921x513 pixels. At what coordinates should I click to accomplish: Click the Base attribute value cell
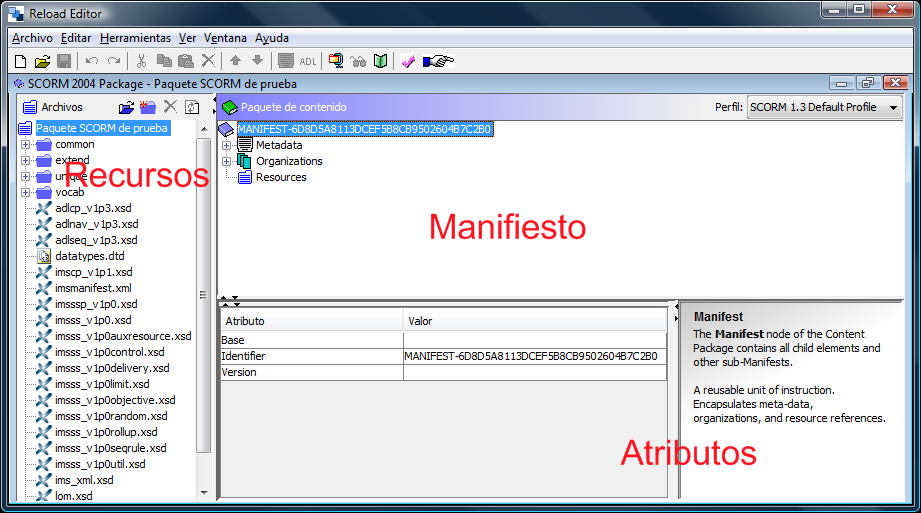(535, 340)
